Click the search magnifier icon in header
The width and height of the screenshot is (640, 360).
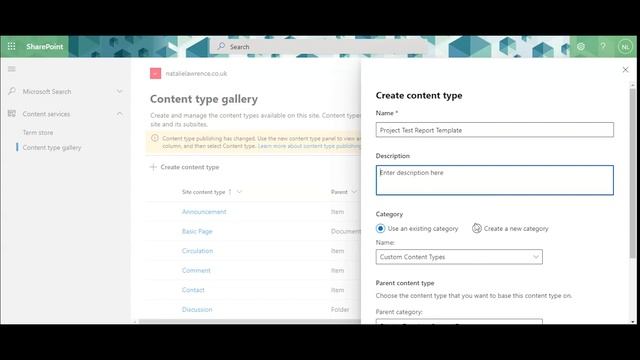click(221, 46)
